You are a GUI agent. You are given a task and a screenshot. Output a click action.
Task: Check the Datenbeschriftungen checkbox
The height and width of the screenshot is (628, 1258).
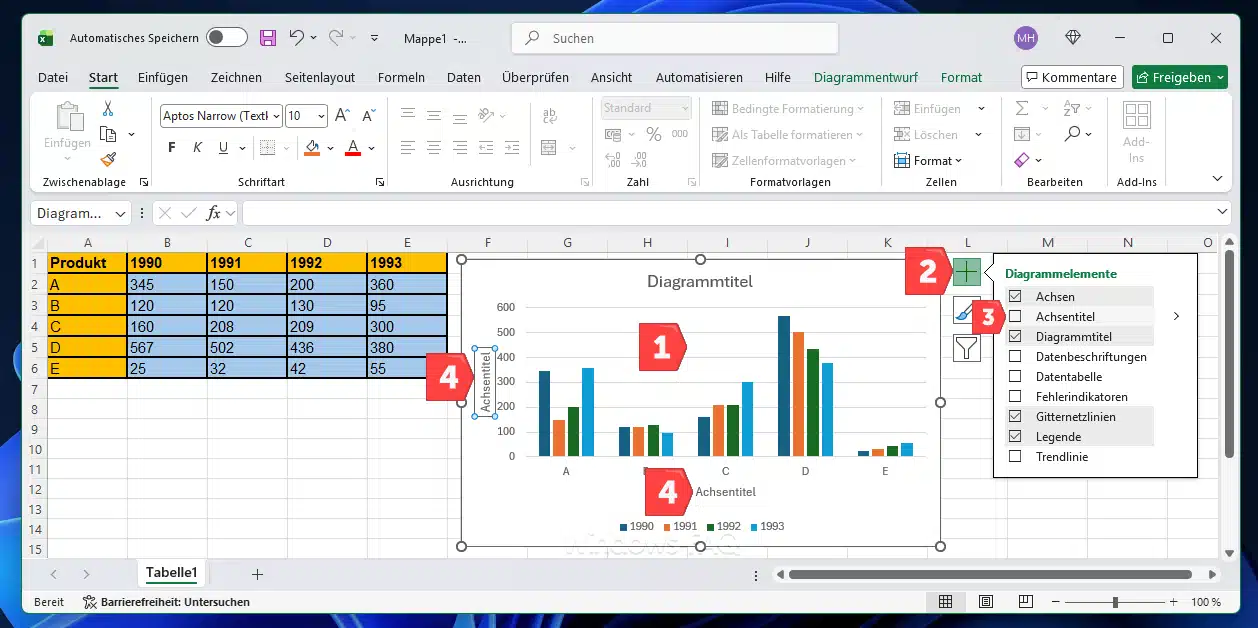coord(1015,357)
